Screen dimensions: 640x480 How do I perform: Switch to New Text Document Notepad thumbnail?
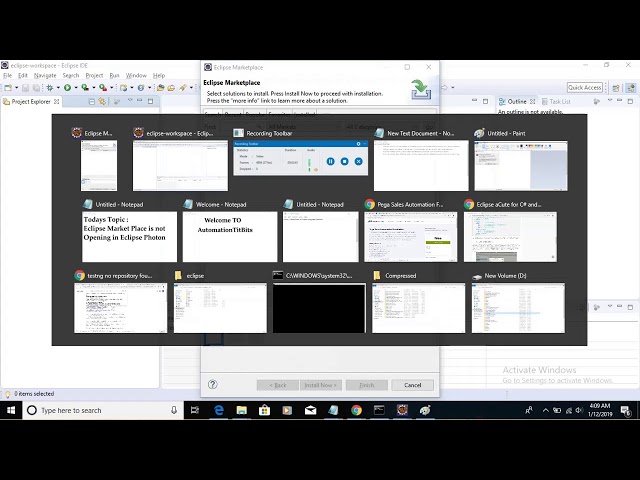(421, 165)
